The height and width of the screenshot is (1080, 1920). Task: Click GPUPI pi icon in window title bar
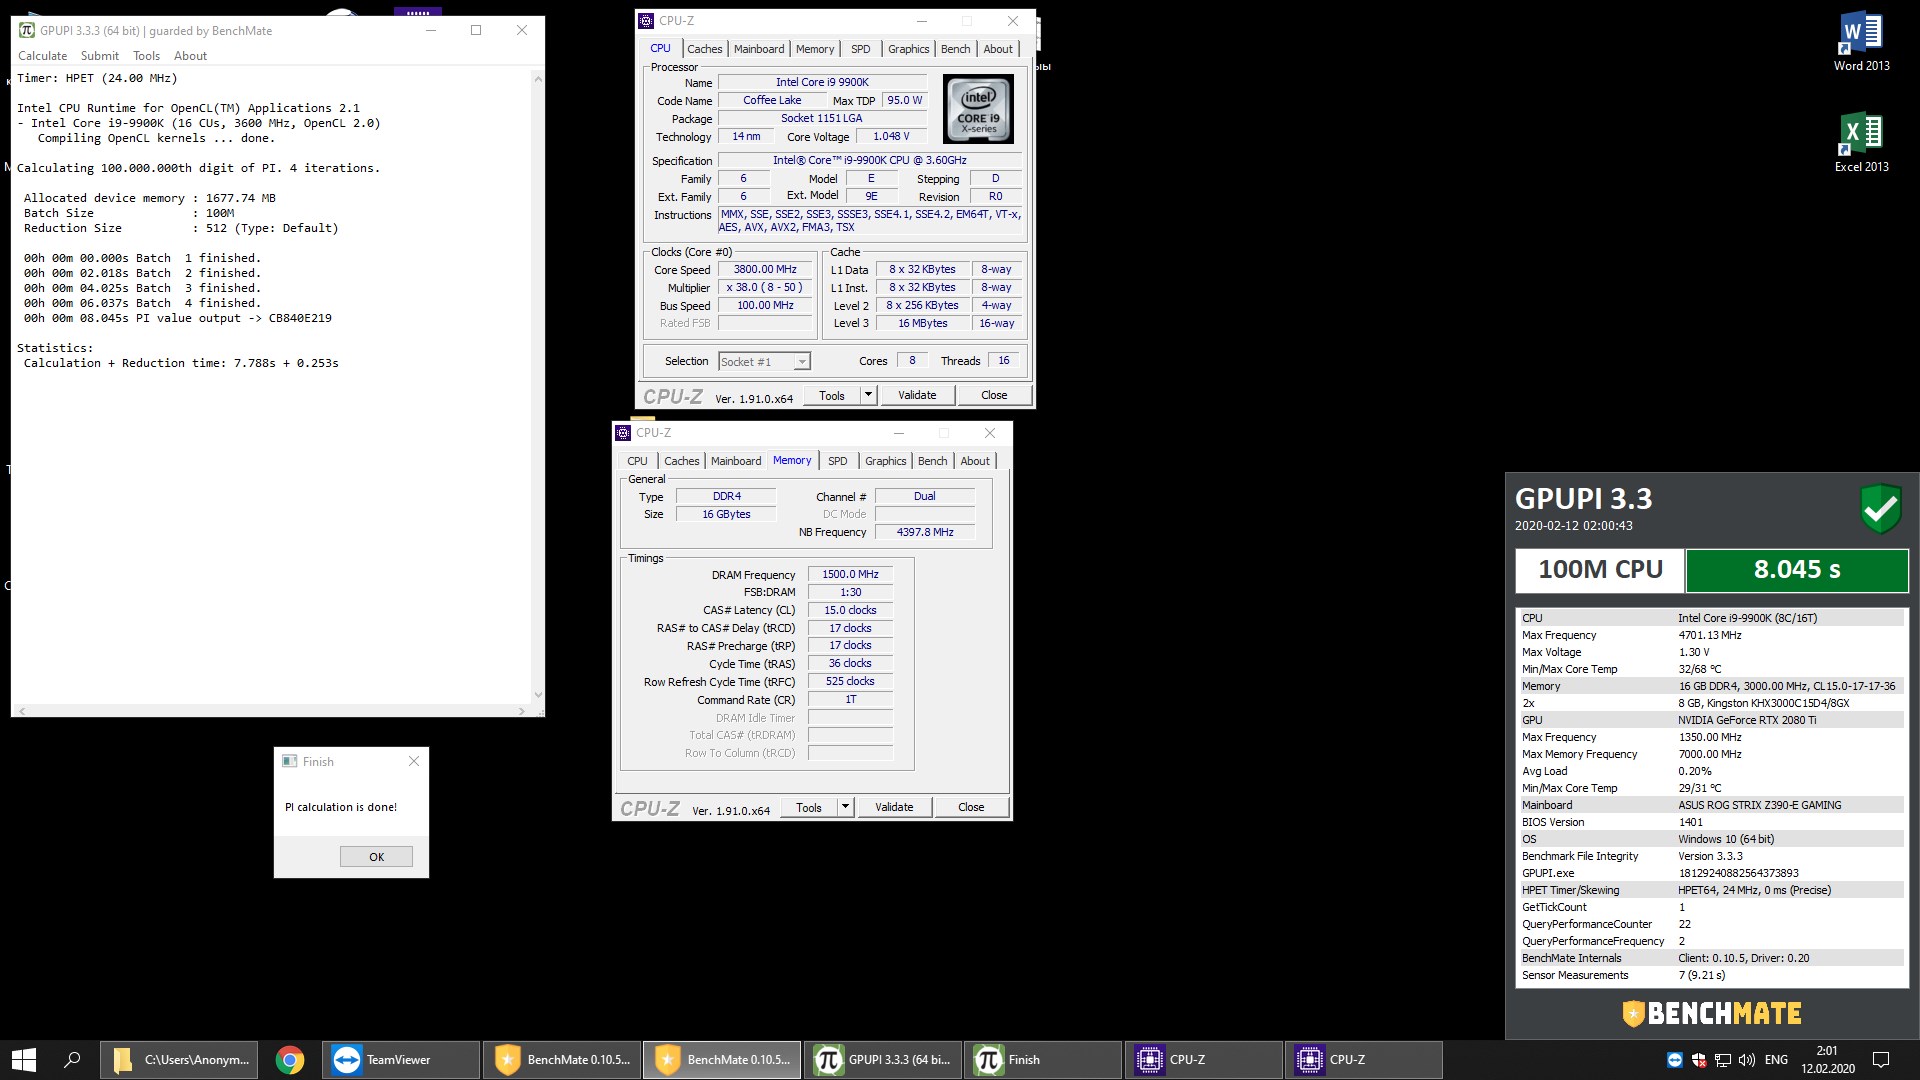[27, 30]
